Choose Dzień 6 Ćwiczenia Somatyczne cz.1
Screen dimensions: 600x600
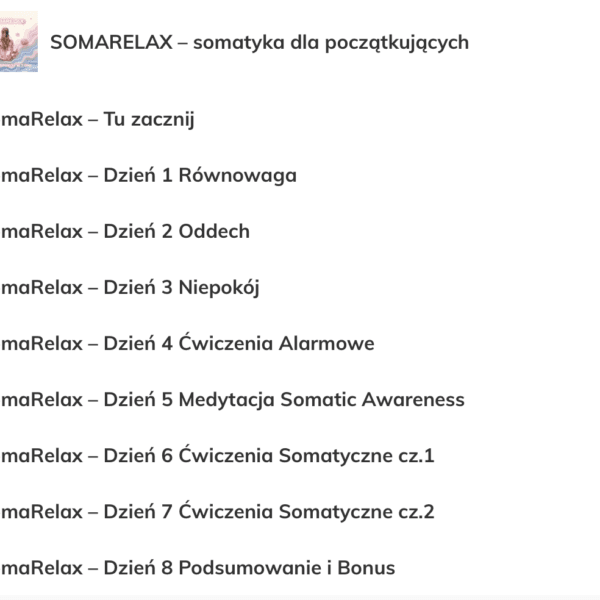point(218,456)
